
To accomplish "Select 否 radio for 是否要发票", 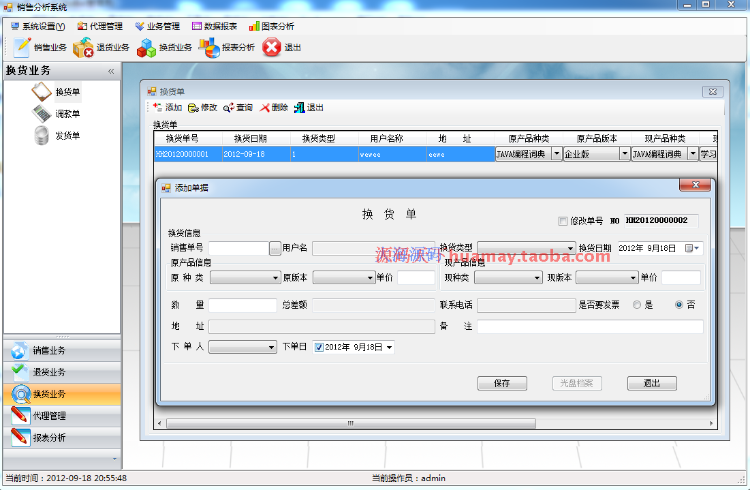I will (x=679, y=305).
